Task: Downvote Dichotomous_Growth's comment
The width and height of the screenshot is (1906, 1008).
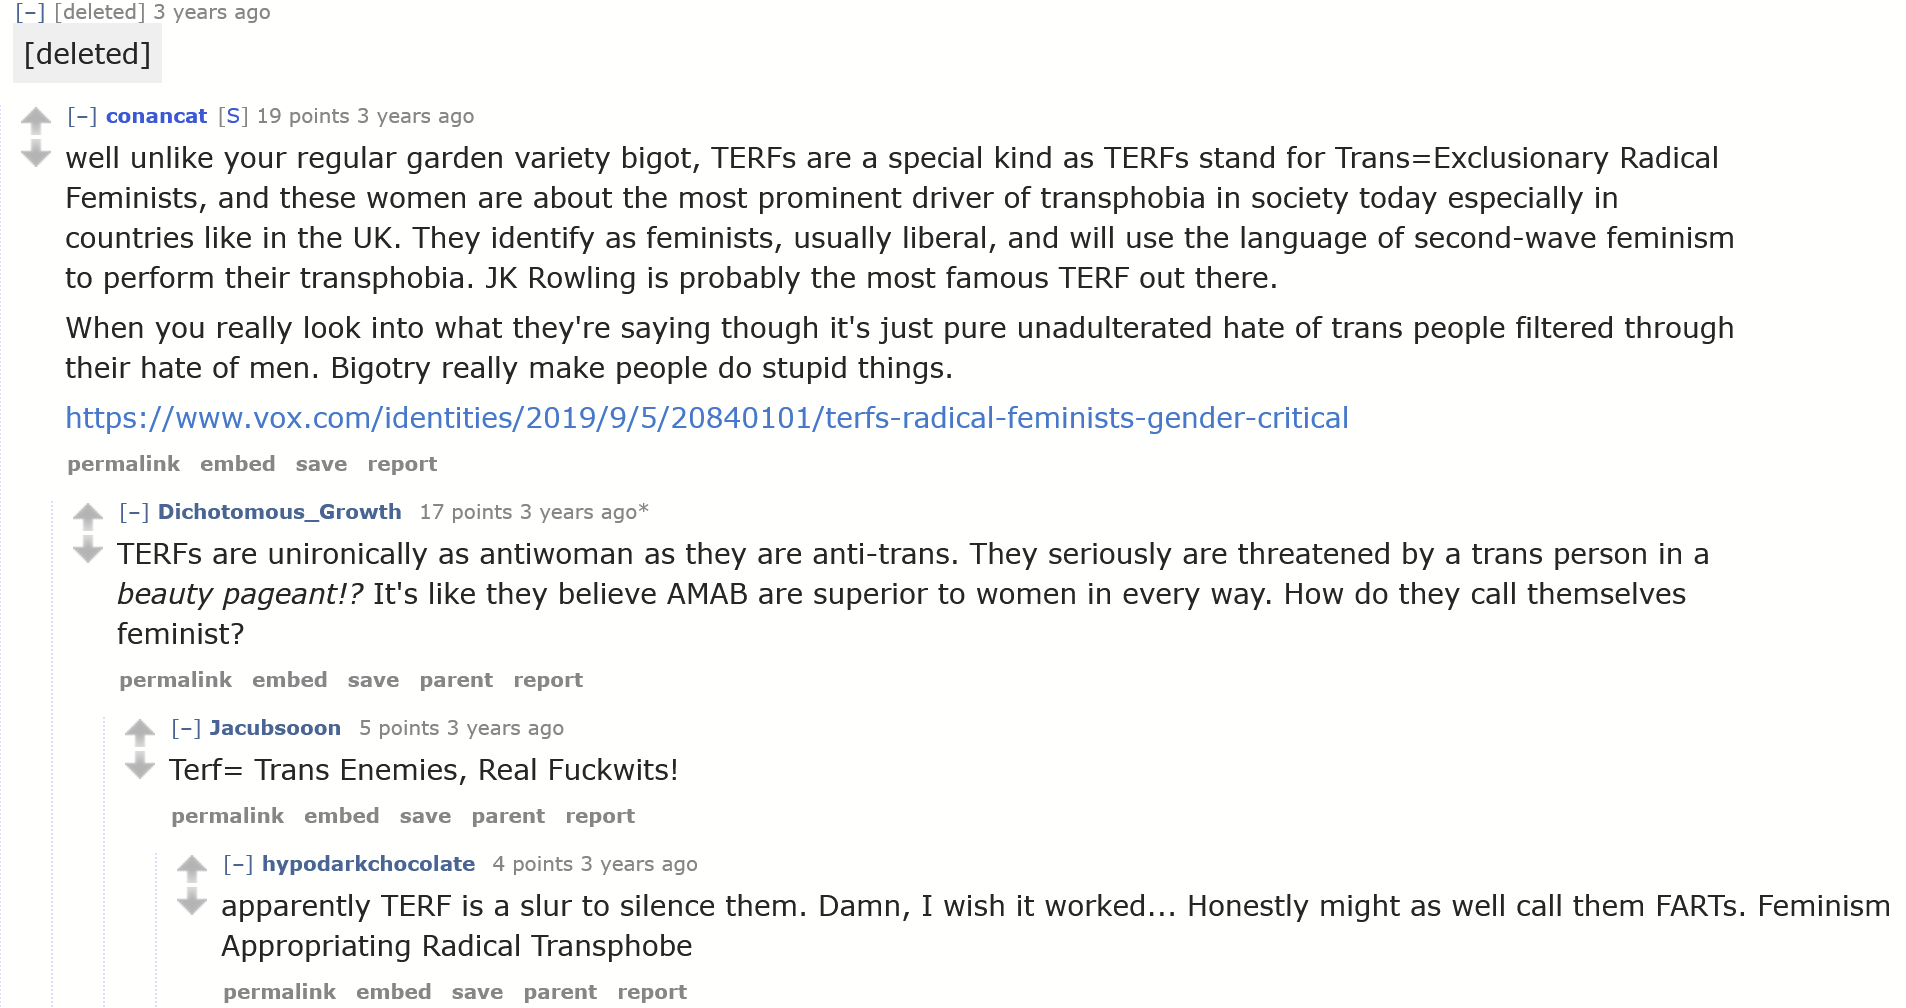Action: click(88, 549)
